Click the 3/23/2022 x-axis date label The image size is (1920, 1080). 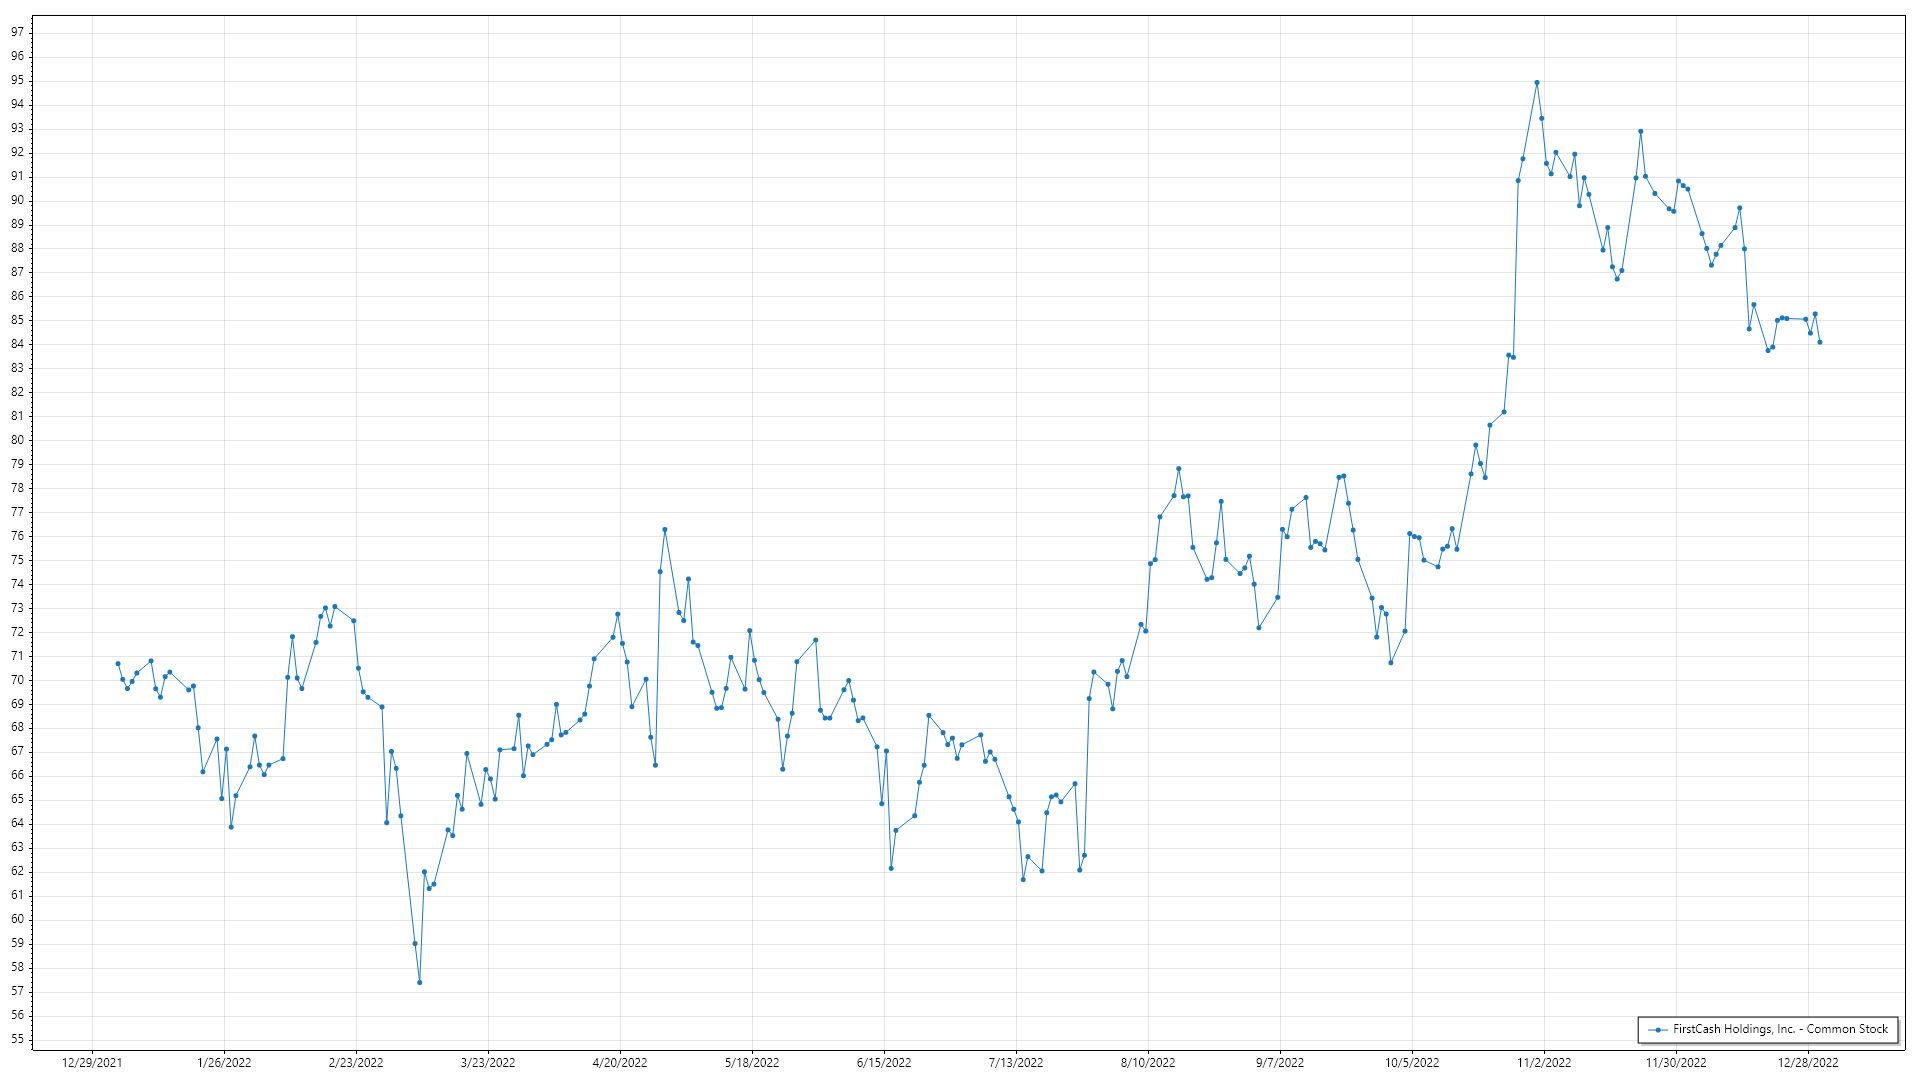[488, 1063]
